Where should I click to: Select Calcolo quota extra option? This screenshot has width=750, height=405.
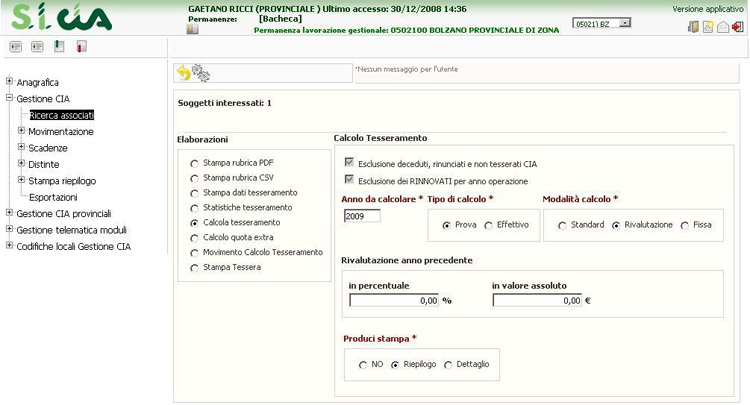point(194,238)
